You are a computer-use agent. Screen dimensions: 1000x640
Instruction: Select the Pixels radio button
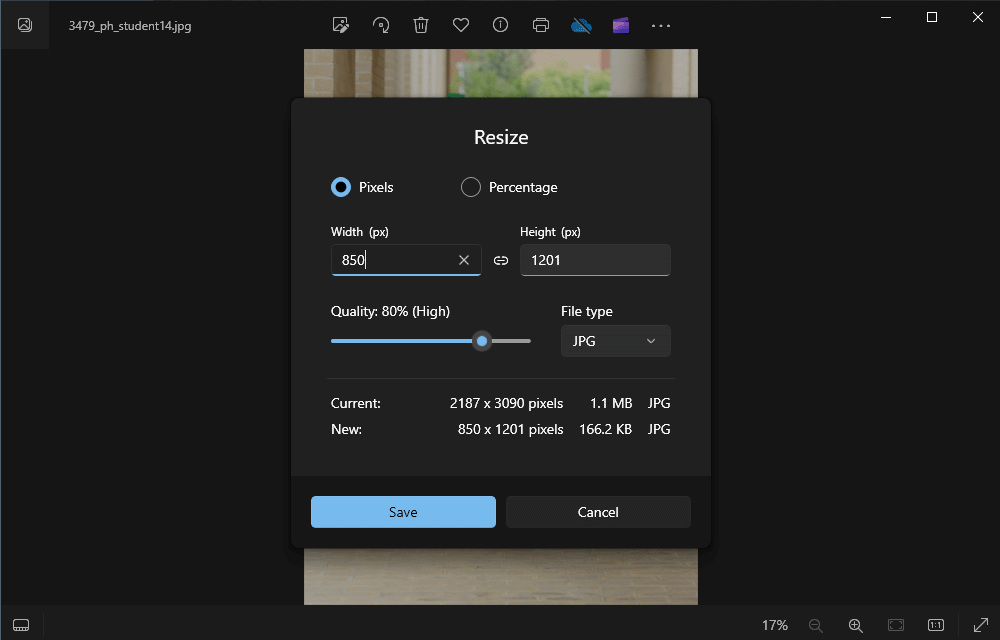341,187
